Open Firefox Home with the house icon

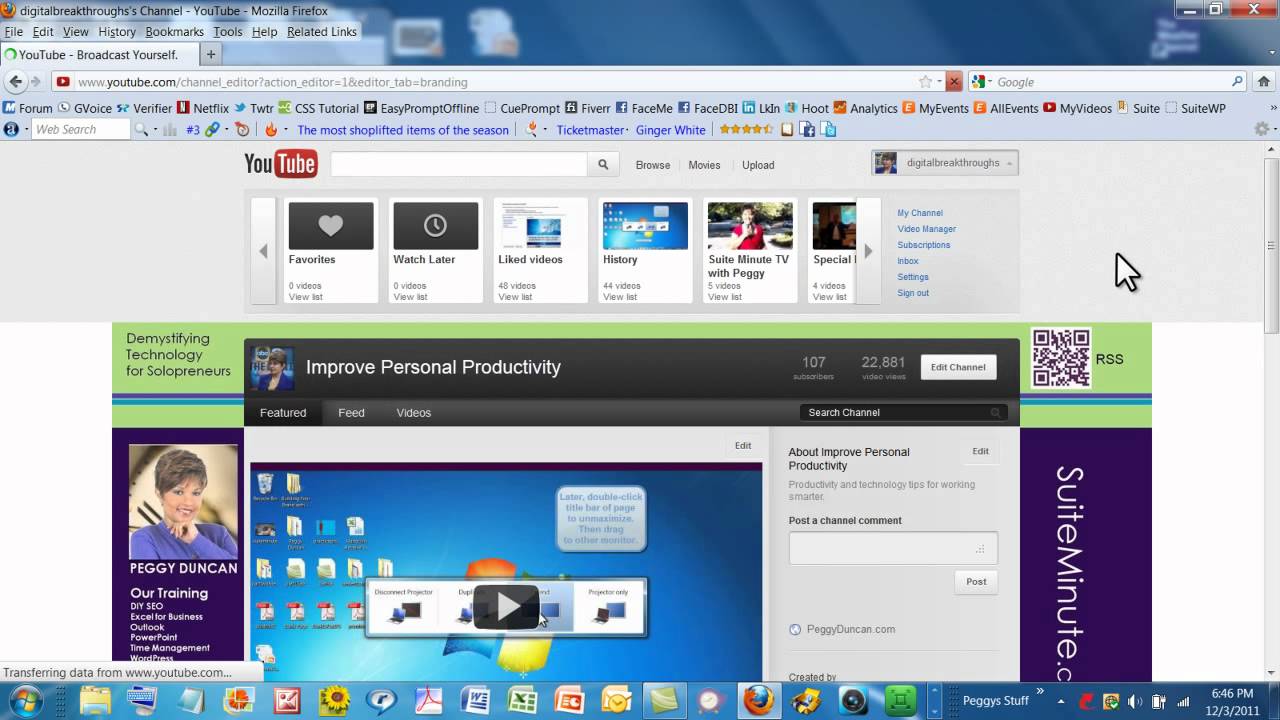point(1264,82)
